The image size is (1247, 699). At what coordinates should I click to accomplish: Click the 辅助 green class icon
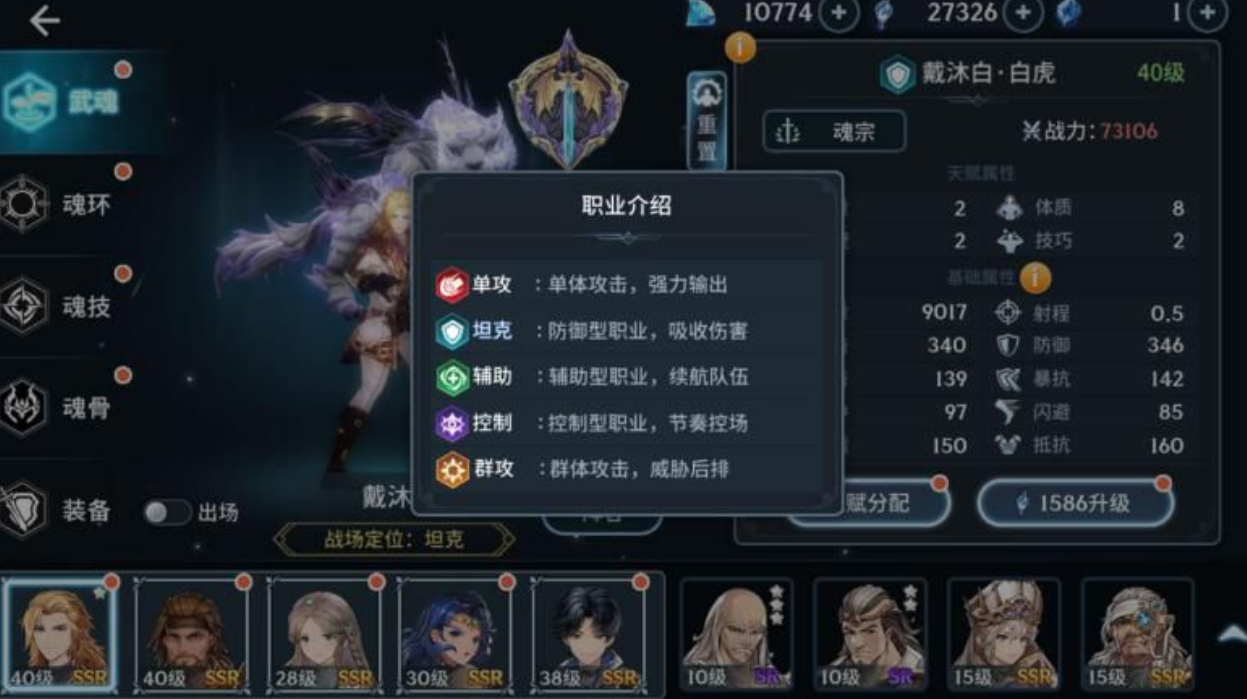click(452, 377)
